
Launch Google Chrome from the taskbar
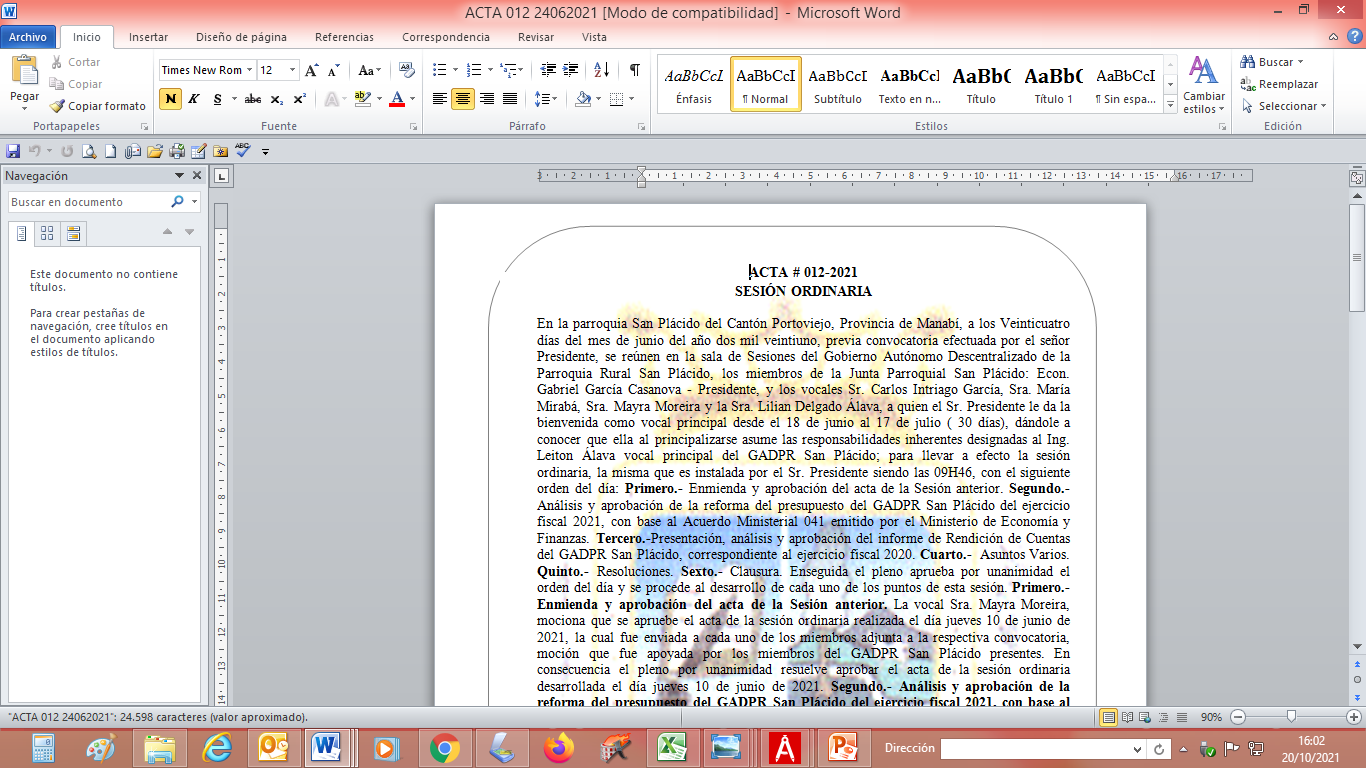click(445, 747)
